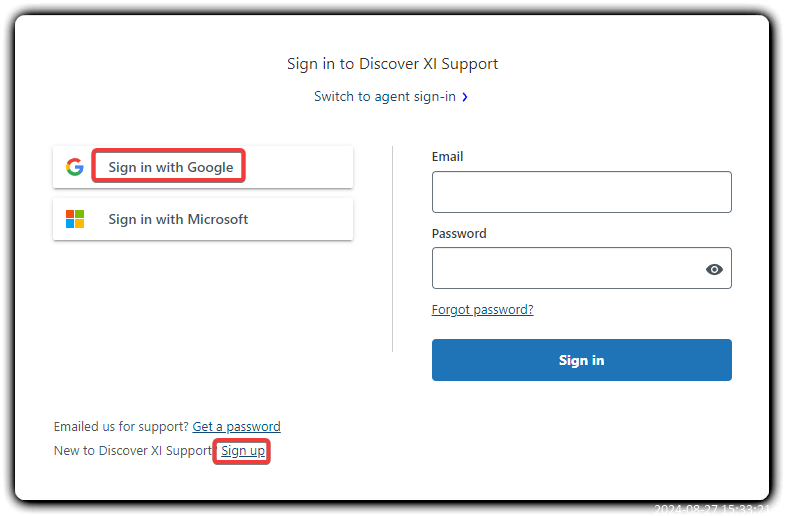Screen dimensions: 785x516
Task: Focus the Password input field
Action: pos(565,268)
